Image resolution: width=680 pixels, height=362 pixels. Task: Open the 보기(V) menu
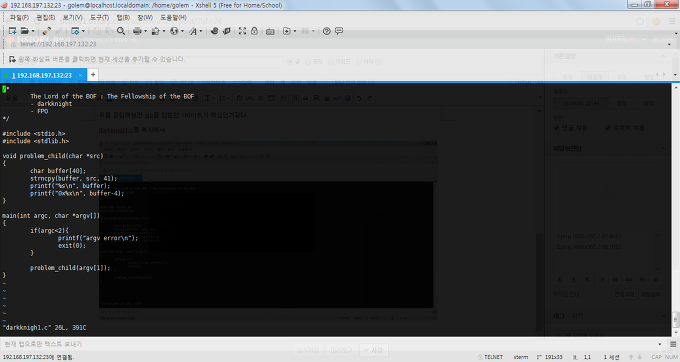pos(72,17)
